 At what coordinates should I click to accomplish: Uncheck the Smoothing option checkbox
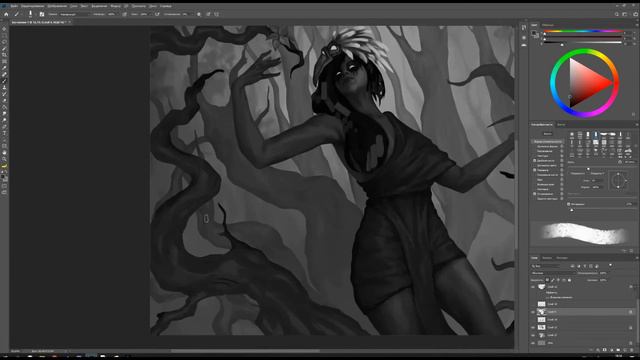535,194
